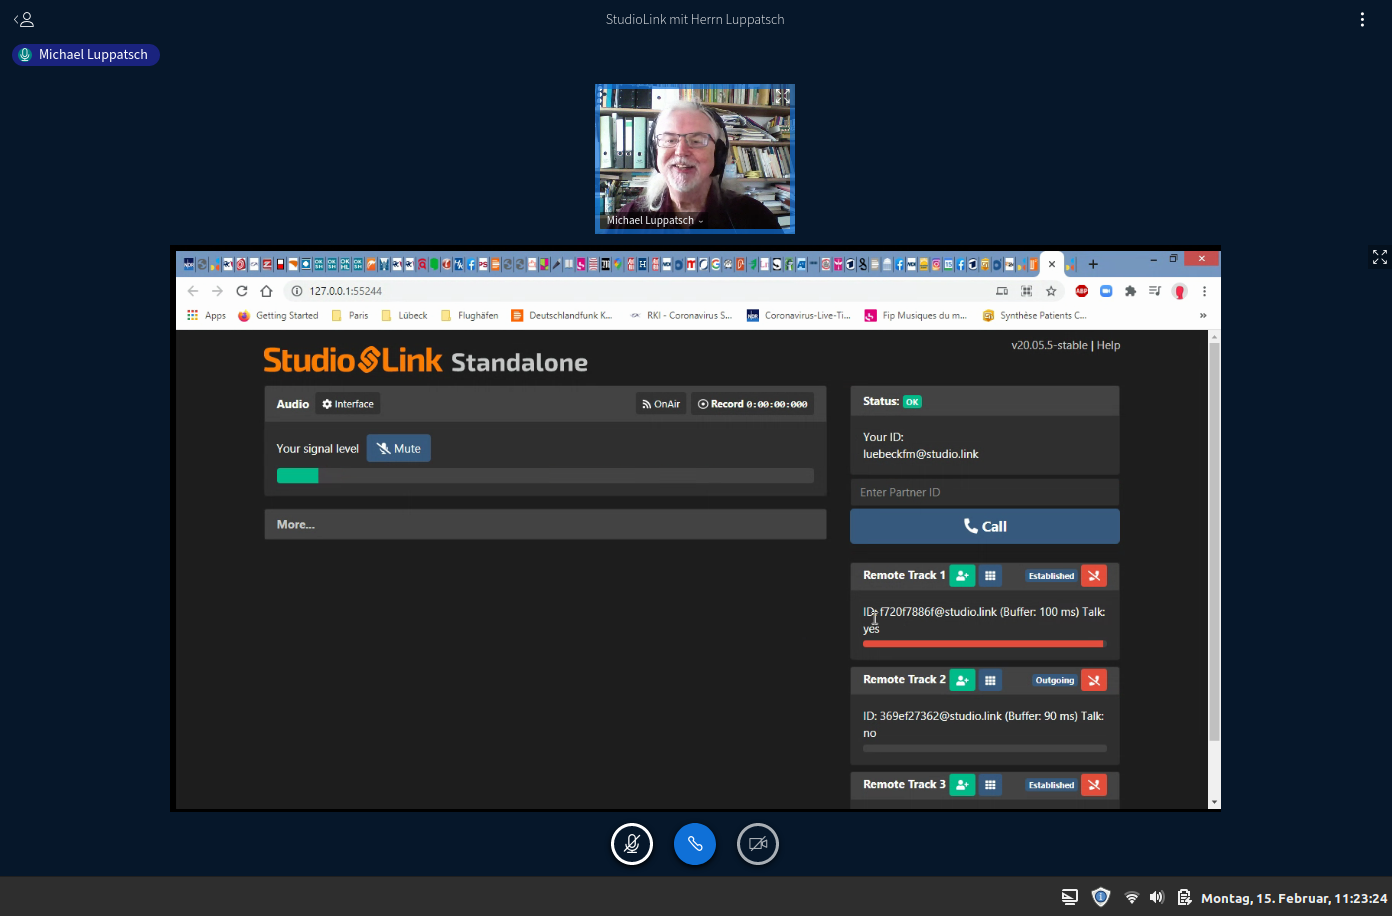Click add contact icon on Remote Track 2
The width and height of the screenshot is (1392, 916).
[962, 680]
